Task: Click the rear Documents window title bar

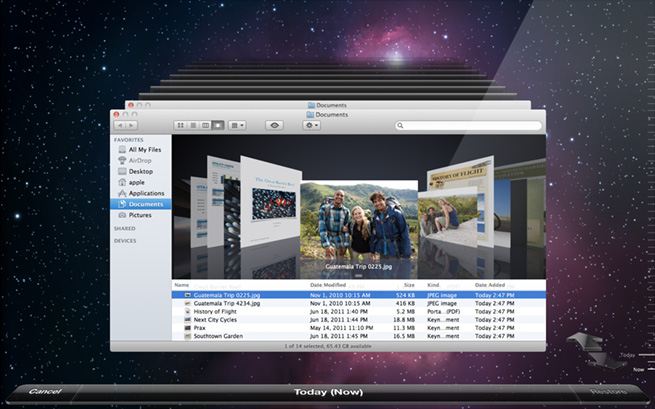Action: click(328, 105)
